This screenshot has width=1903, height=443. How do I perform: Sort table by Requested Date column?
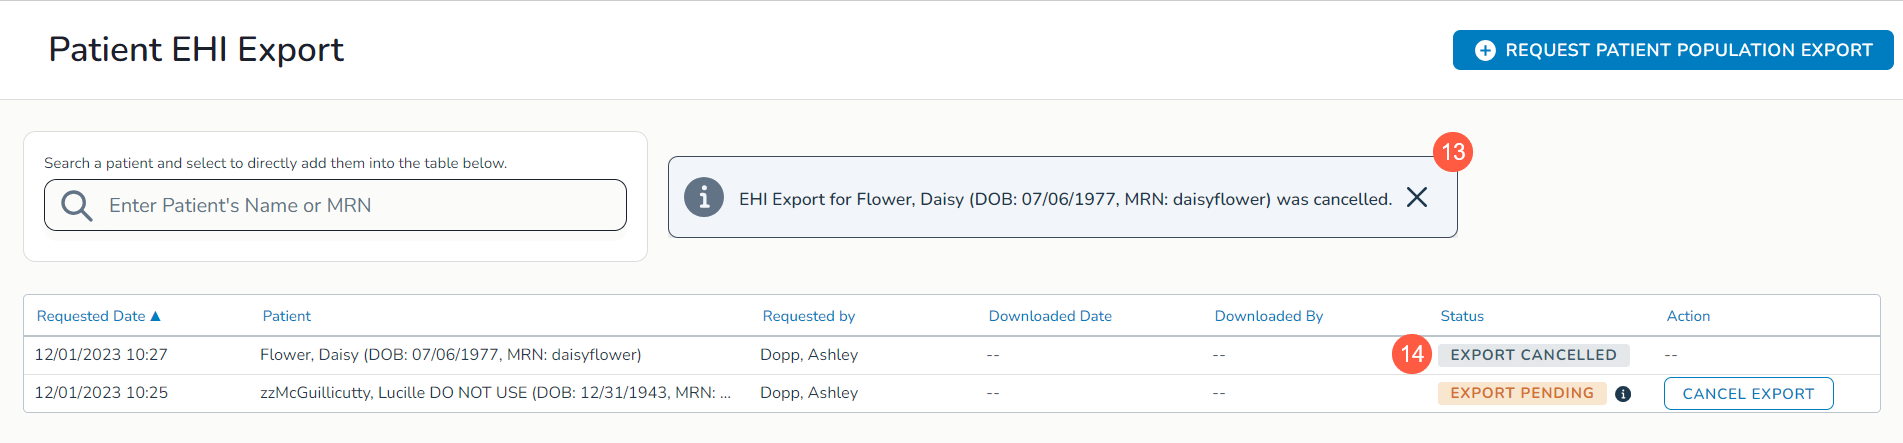click(x=91, y=316)
